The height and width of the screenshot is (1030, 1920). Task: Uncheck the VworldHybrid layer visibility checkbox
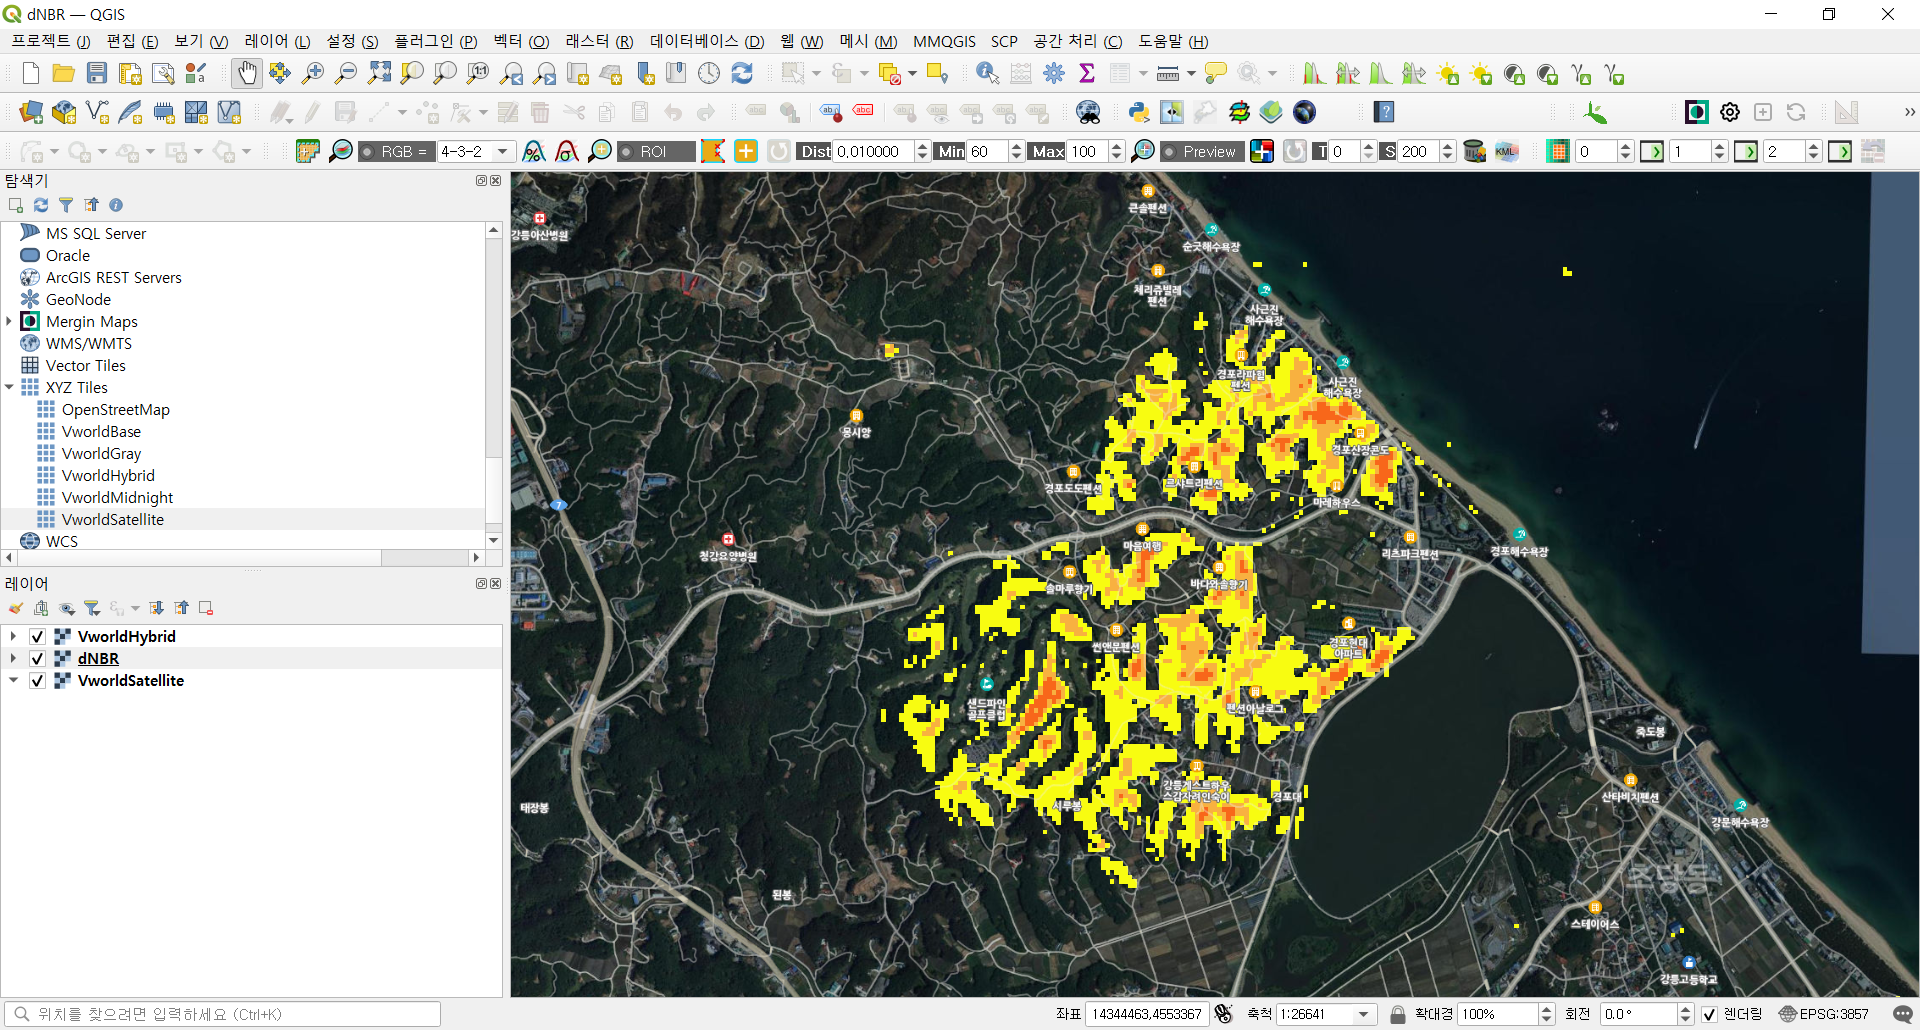click(37, 637)
